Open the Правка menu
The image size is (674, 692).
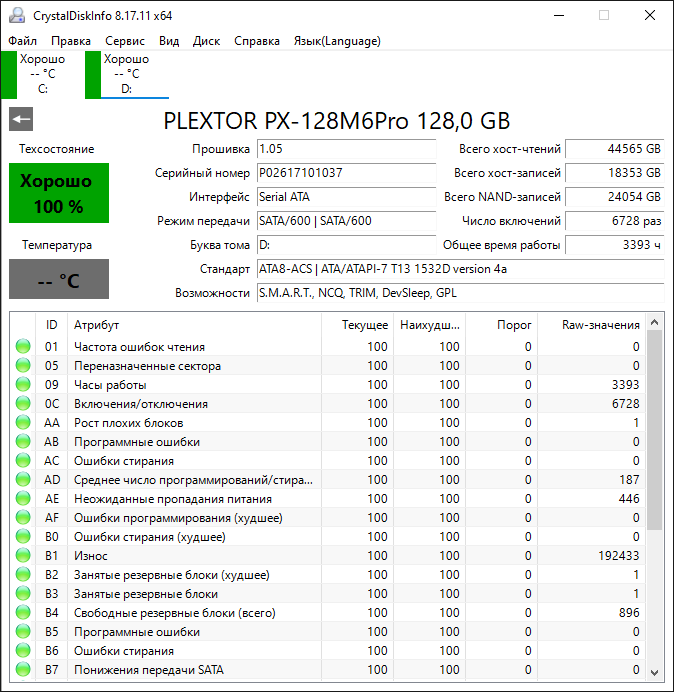coord(71,41)
